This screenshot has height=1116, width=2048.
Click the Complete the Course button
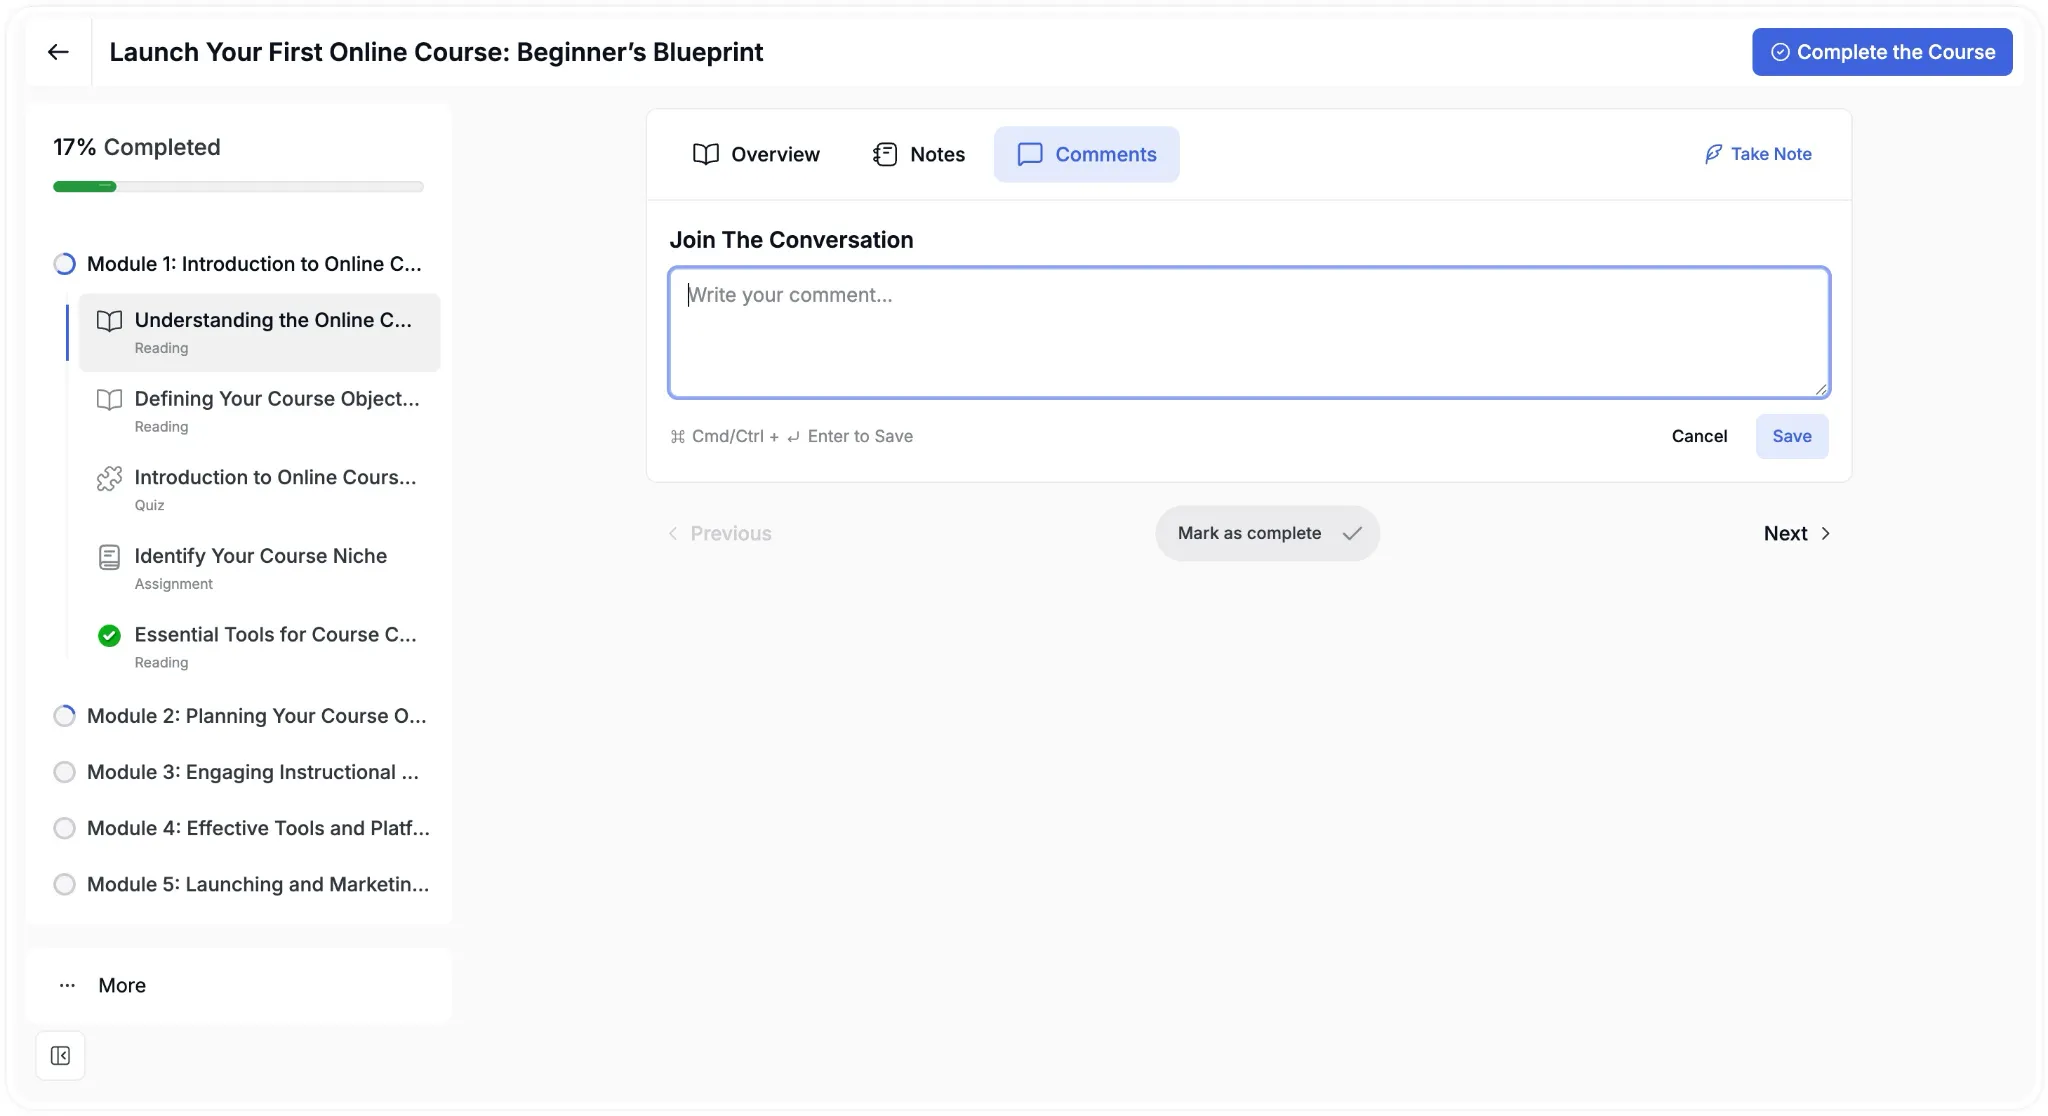pyautogui.click(x=1882, y=52)
